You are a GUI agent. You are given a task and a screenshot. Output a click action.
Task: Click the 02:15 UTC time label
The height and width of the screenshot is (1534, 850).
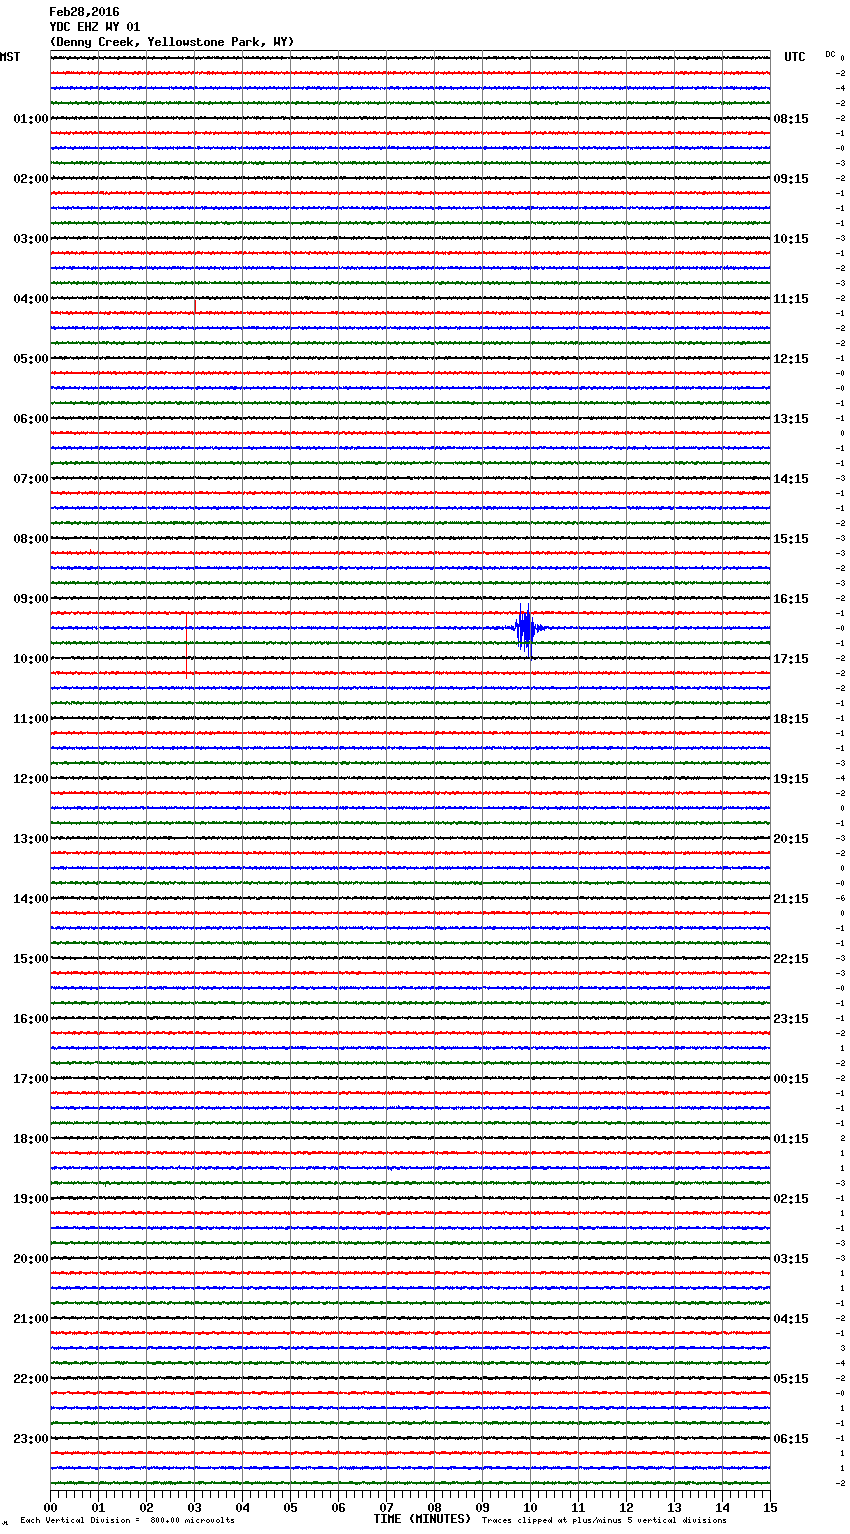coord(791,1199)
